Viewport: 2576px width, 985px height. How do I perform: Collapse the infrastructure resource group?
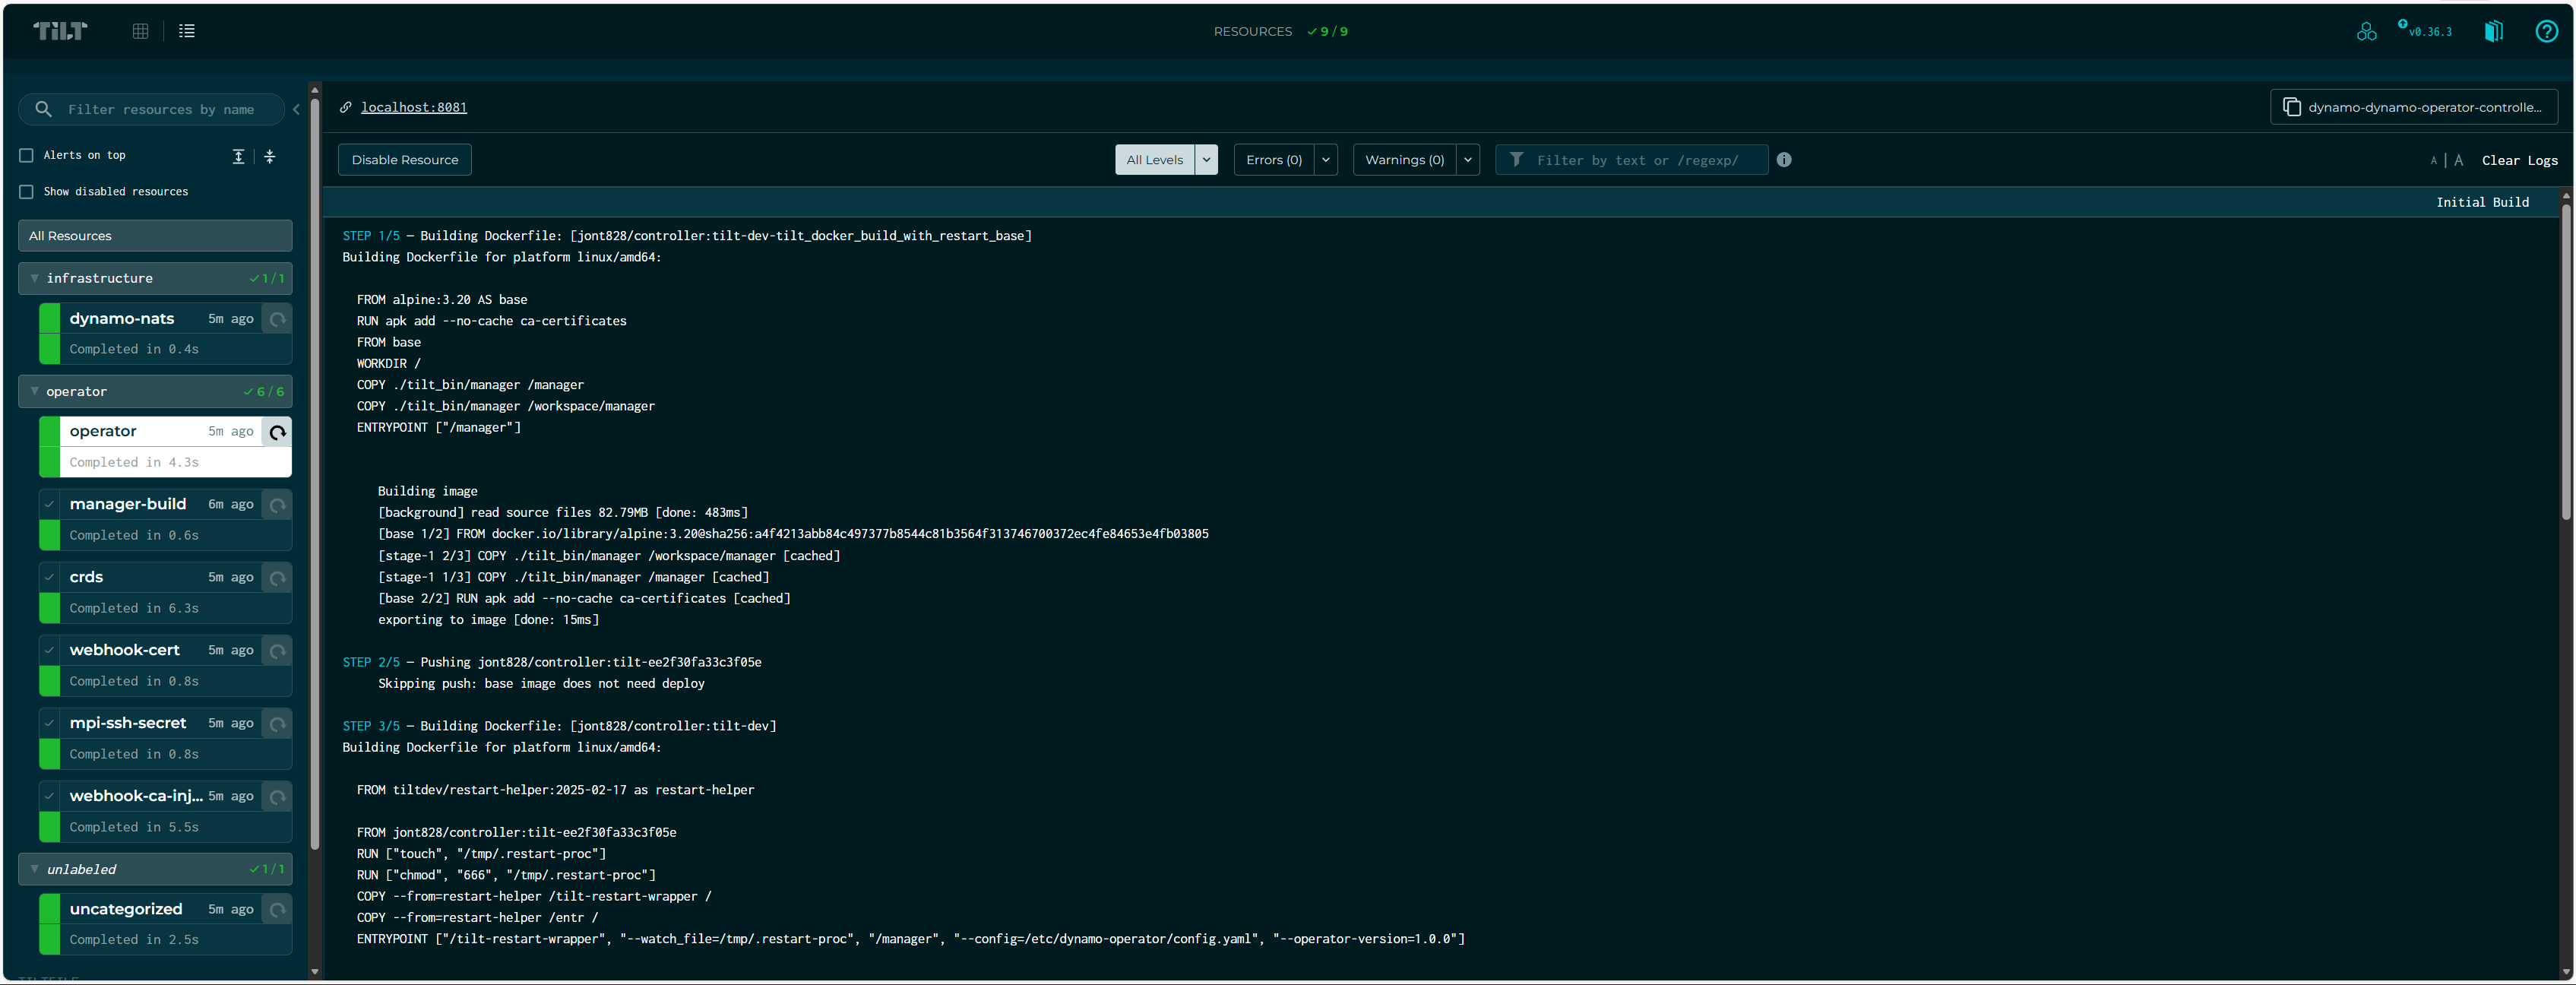(35, 278)
